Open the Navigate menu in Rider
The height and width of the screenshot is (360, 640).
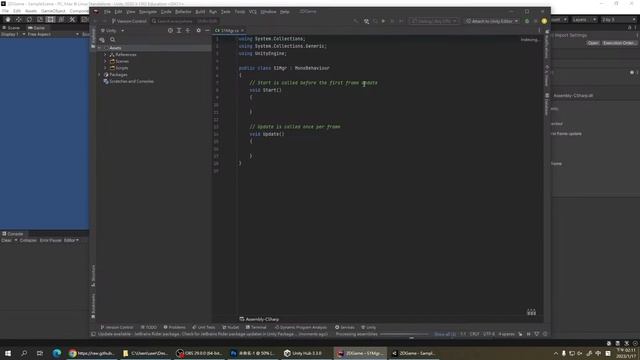(x=148, y=12)
